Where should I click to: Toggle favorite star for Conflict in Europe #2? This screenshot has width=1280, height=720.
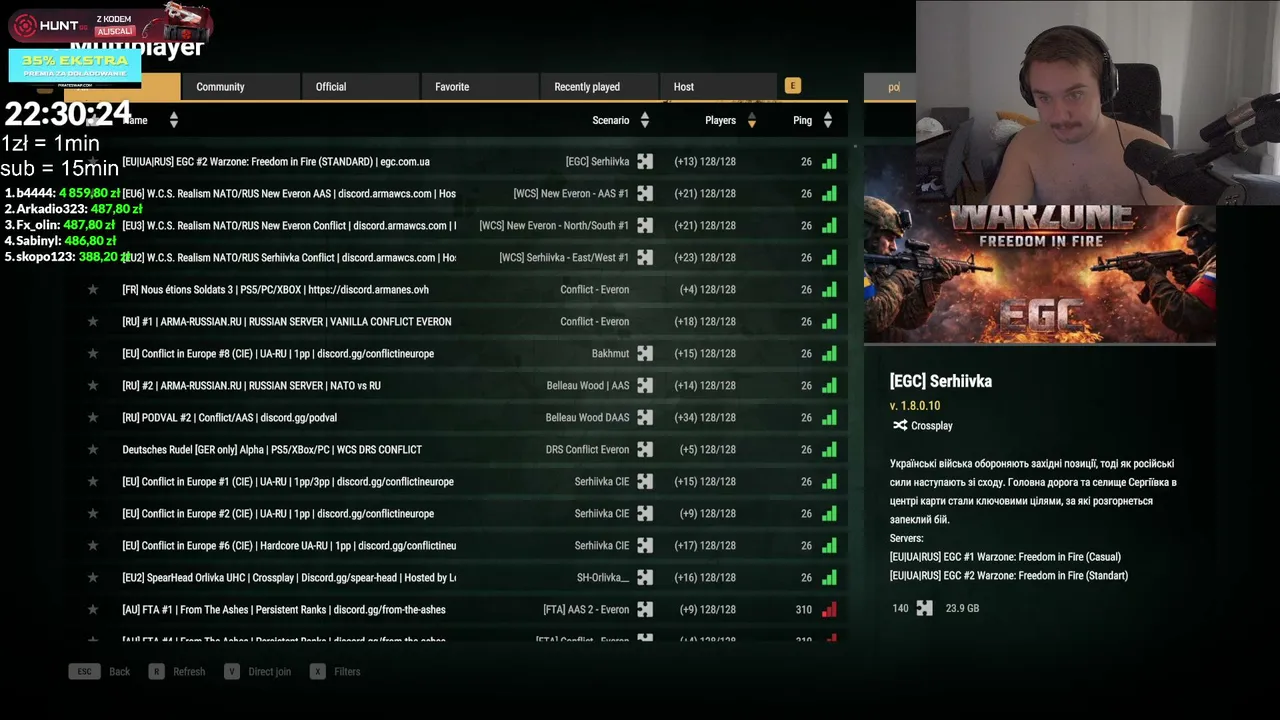(x=93, y=514)
